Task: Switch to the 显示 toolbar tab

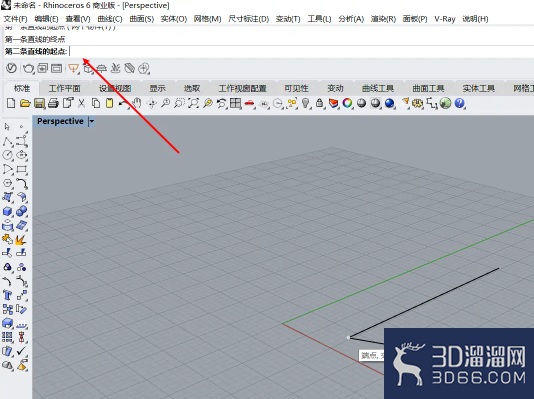Action: pyautogui.click(x=157, y=89)
